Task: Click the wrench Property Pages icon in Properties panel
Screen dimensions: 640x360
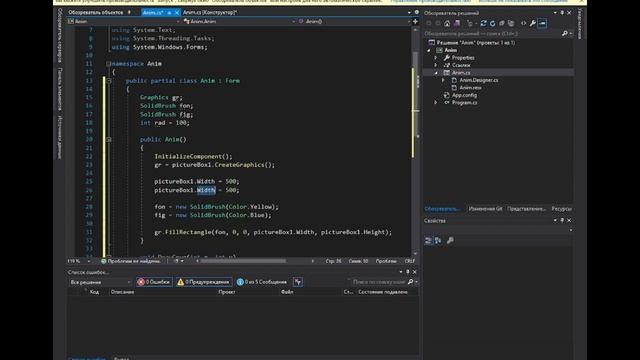Action: (450, 240)
